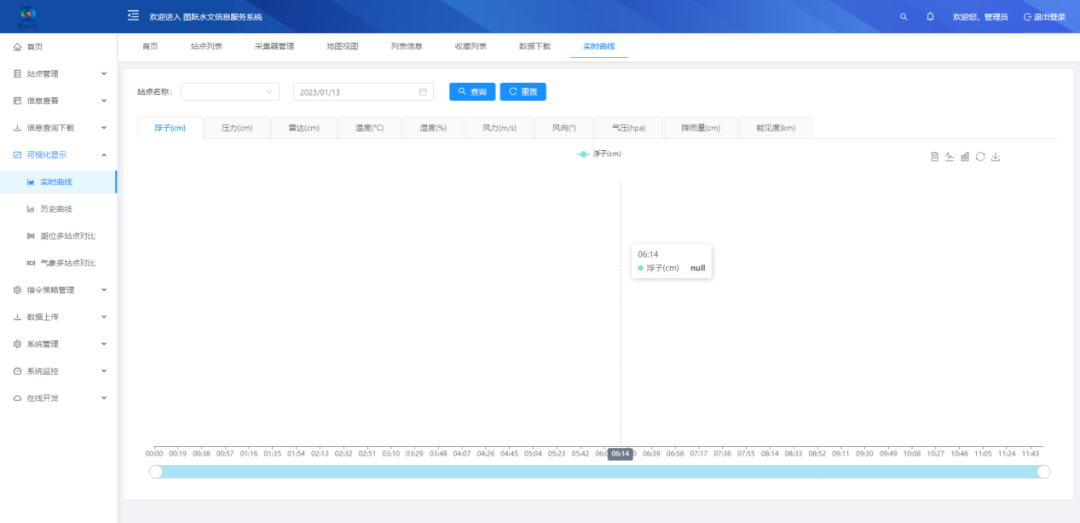The width and height of the screenshot is (1080, 523).
Task: Switch chart to bar graph icon
Action: 965,157
